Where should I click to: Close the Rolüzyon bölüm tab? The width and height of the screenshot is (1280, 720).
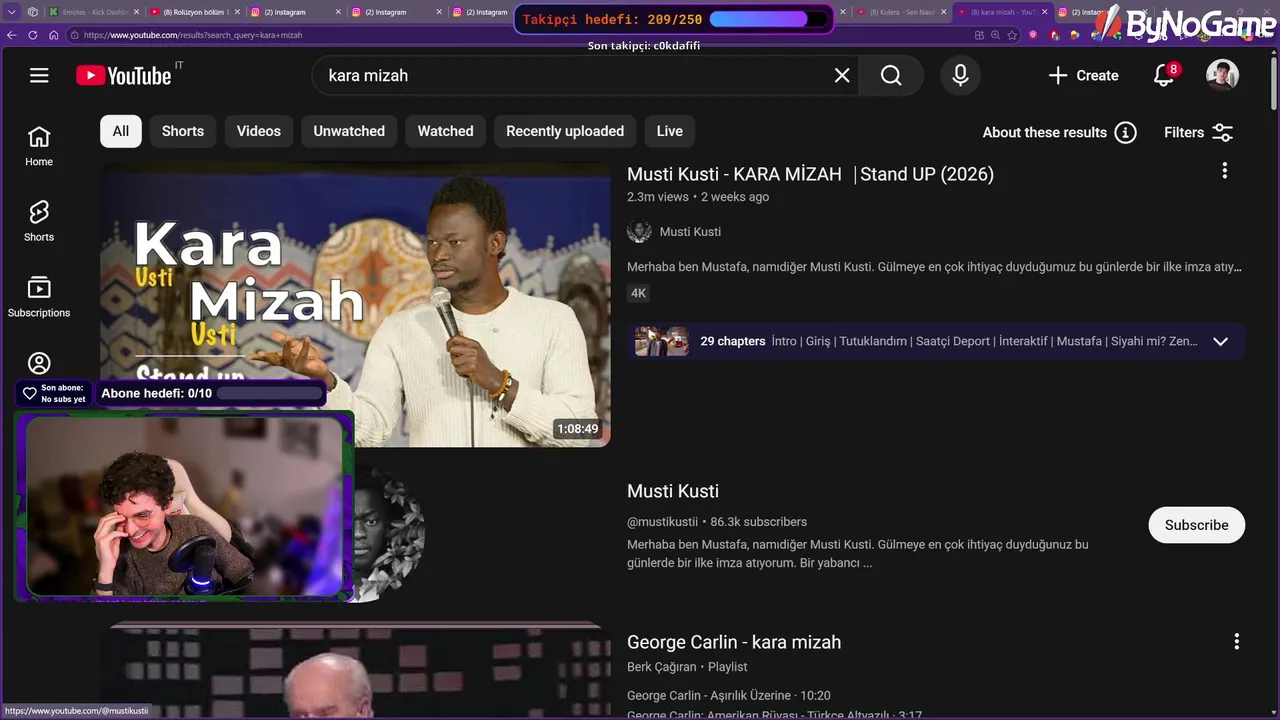pos(237,12)
